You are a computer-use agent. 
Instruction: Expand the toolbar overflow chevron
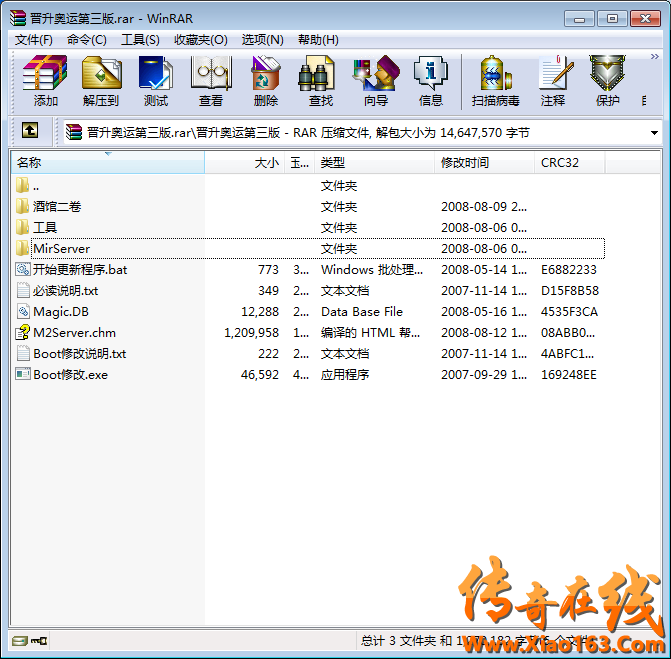tap(654, 56)
